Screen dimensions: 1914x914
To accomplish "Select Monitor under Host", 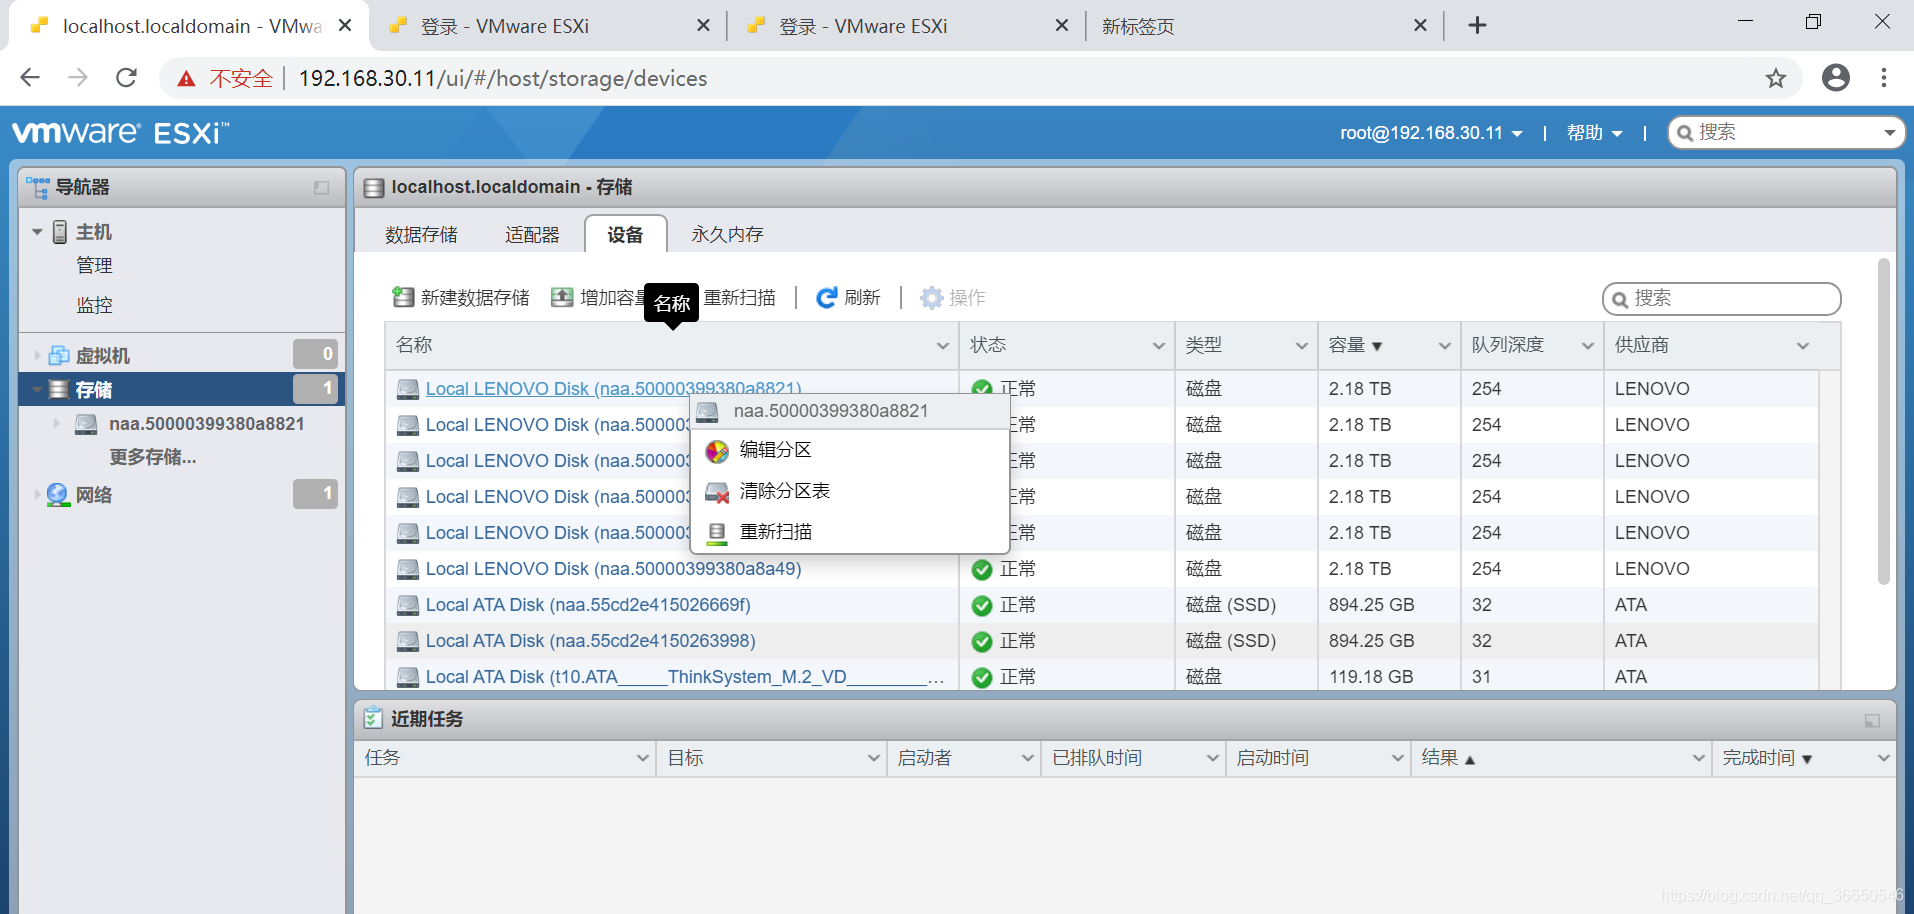I will pos(94,305).
